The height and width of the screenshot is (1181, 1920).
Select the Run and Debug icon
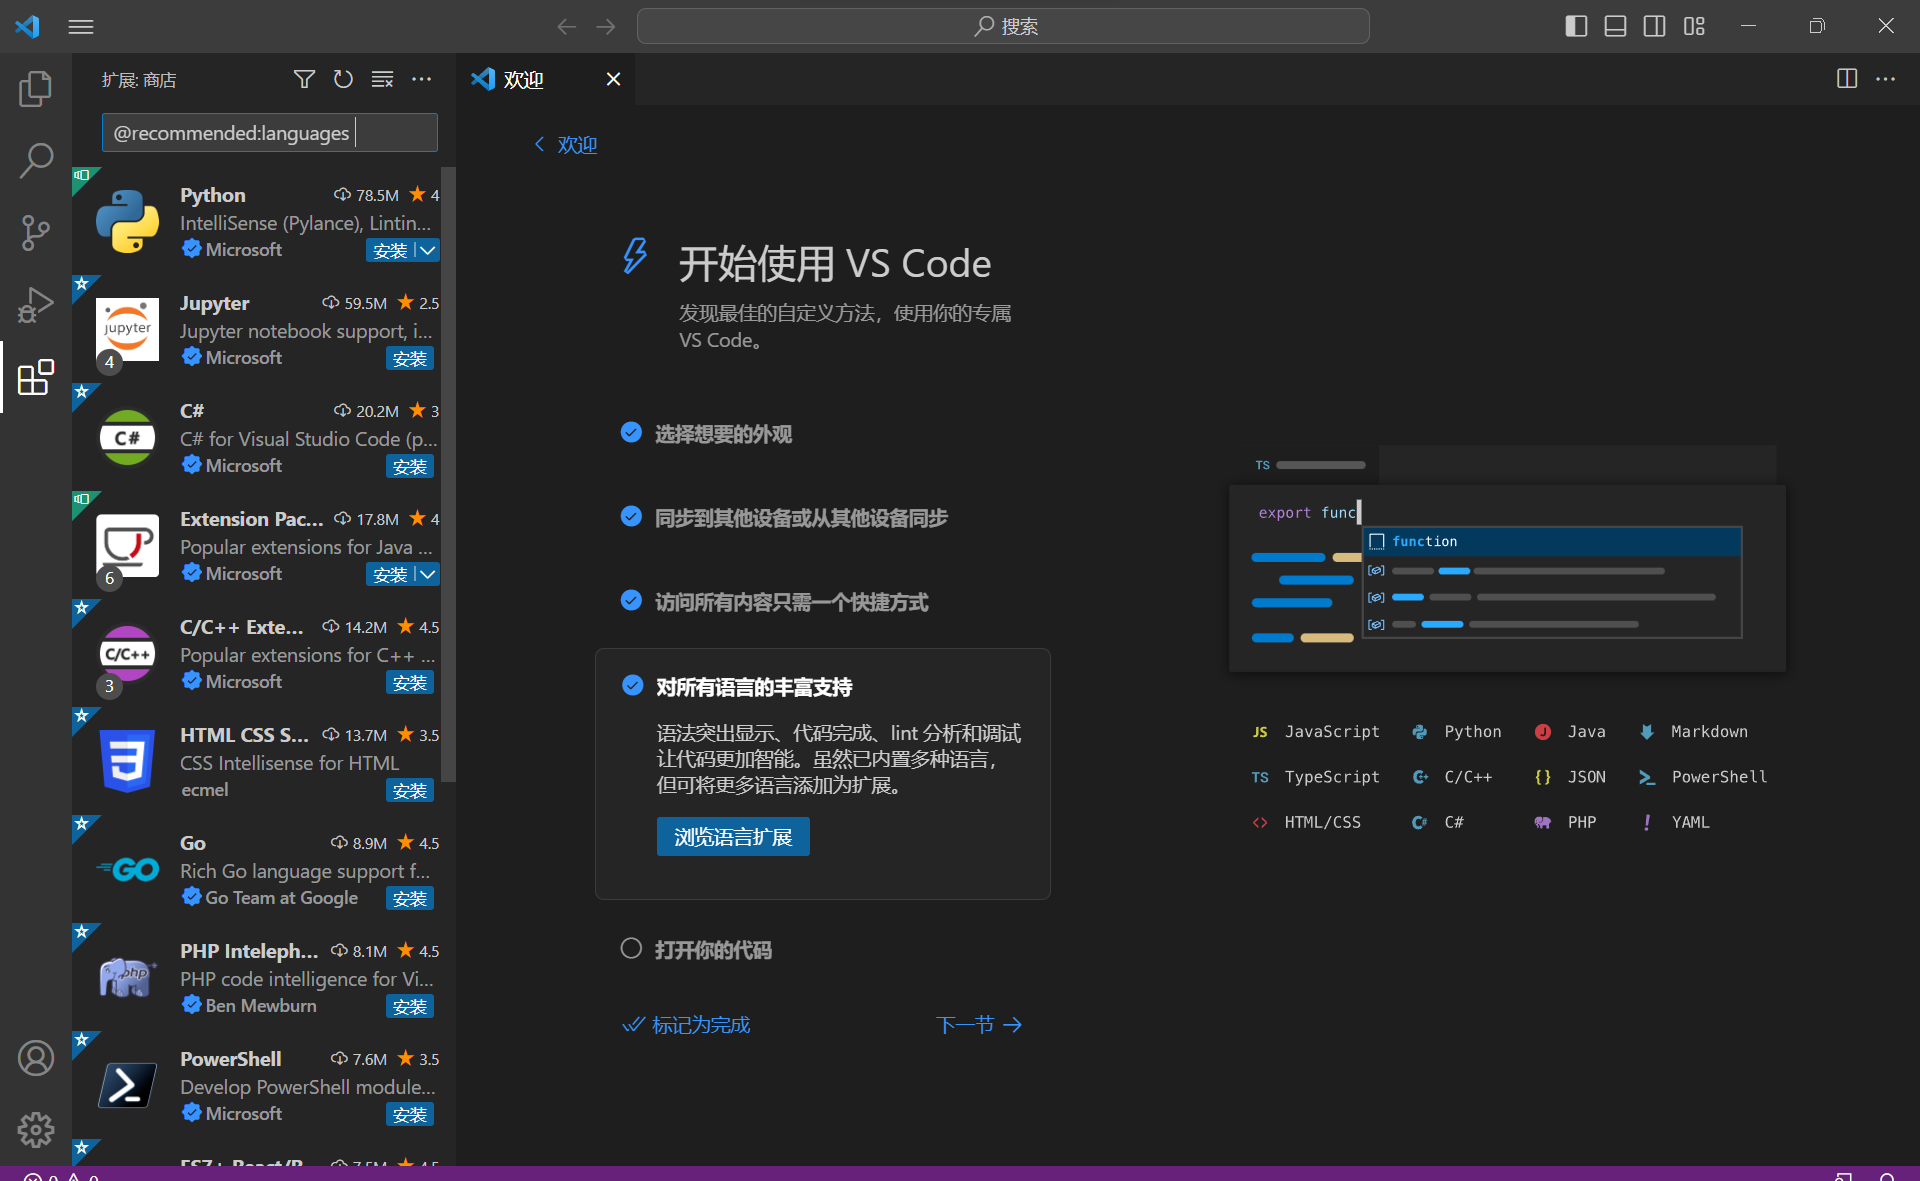click(x=35, y=304)
